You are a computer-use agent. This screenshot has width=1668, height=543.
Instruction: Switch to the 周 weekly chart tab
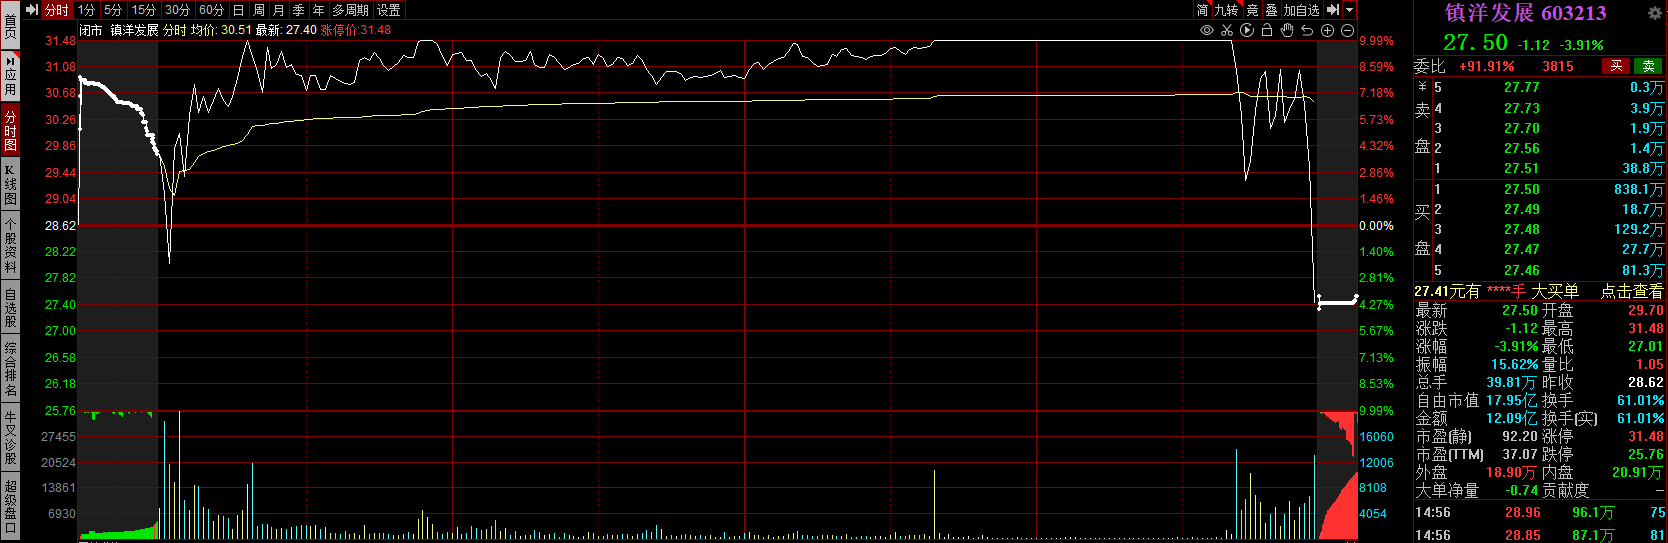click(258, 10)
